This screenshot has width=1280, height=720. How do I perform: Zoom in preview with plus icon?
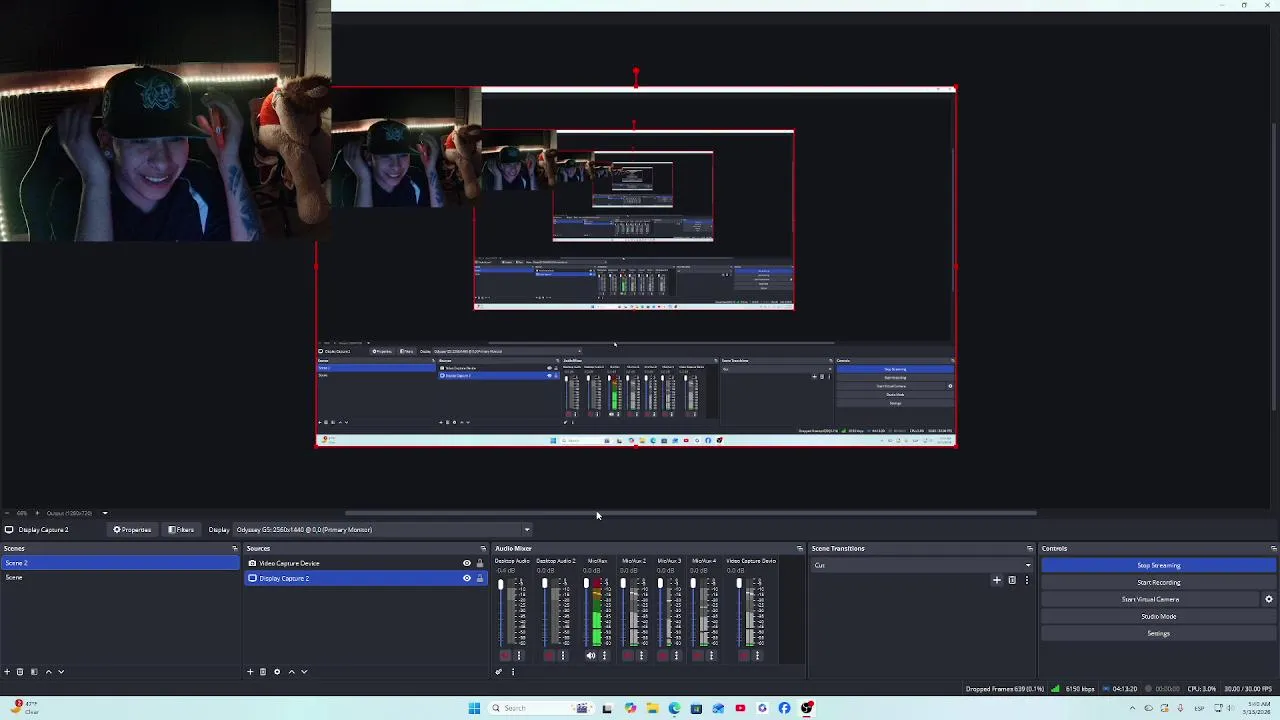[37, 513]
